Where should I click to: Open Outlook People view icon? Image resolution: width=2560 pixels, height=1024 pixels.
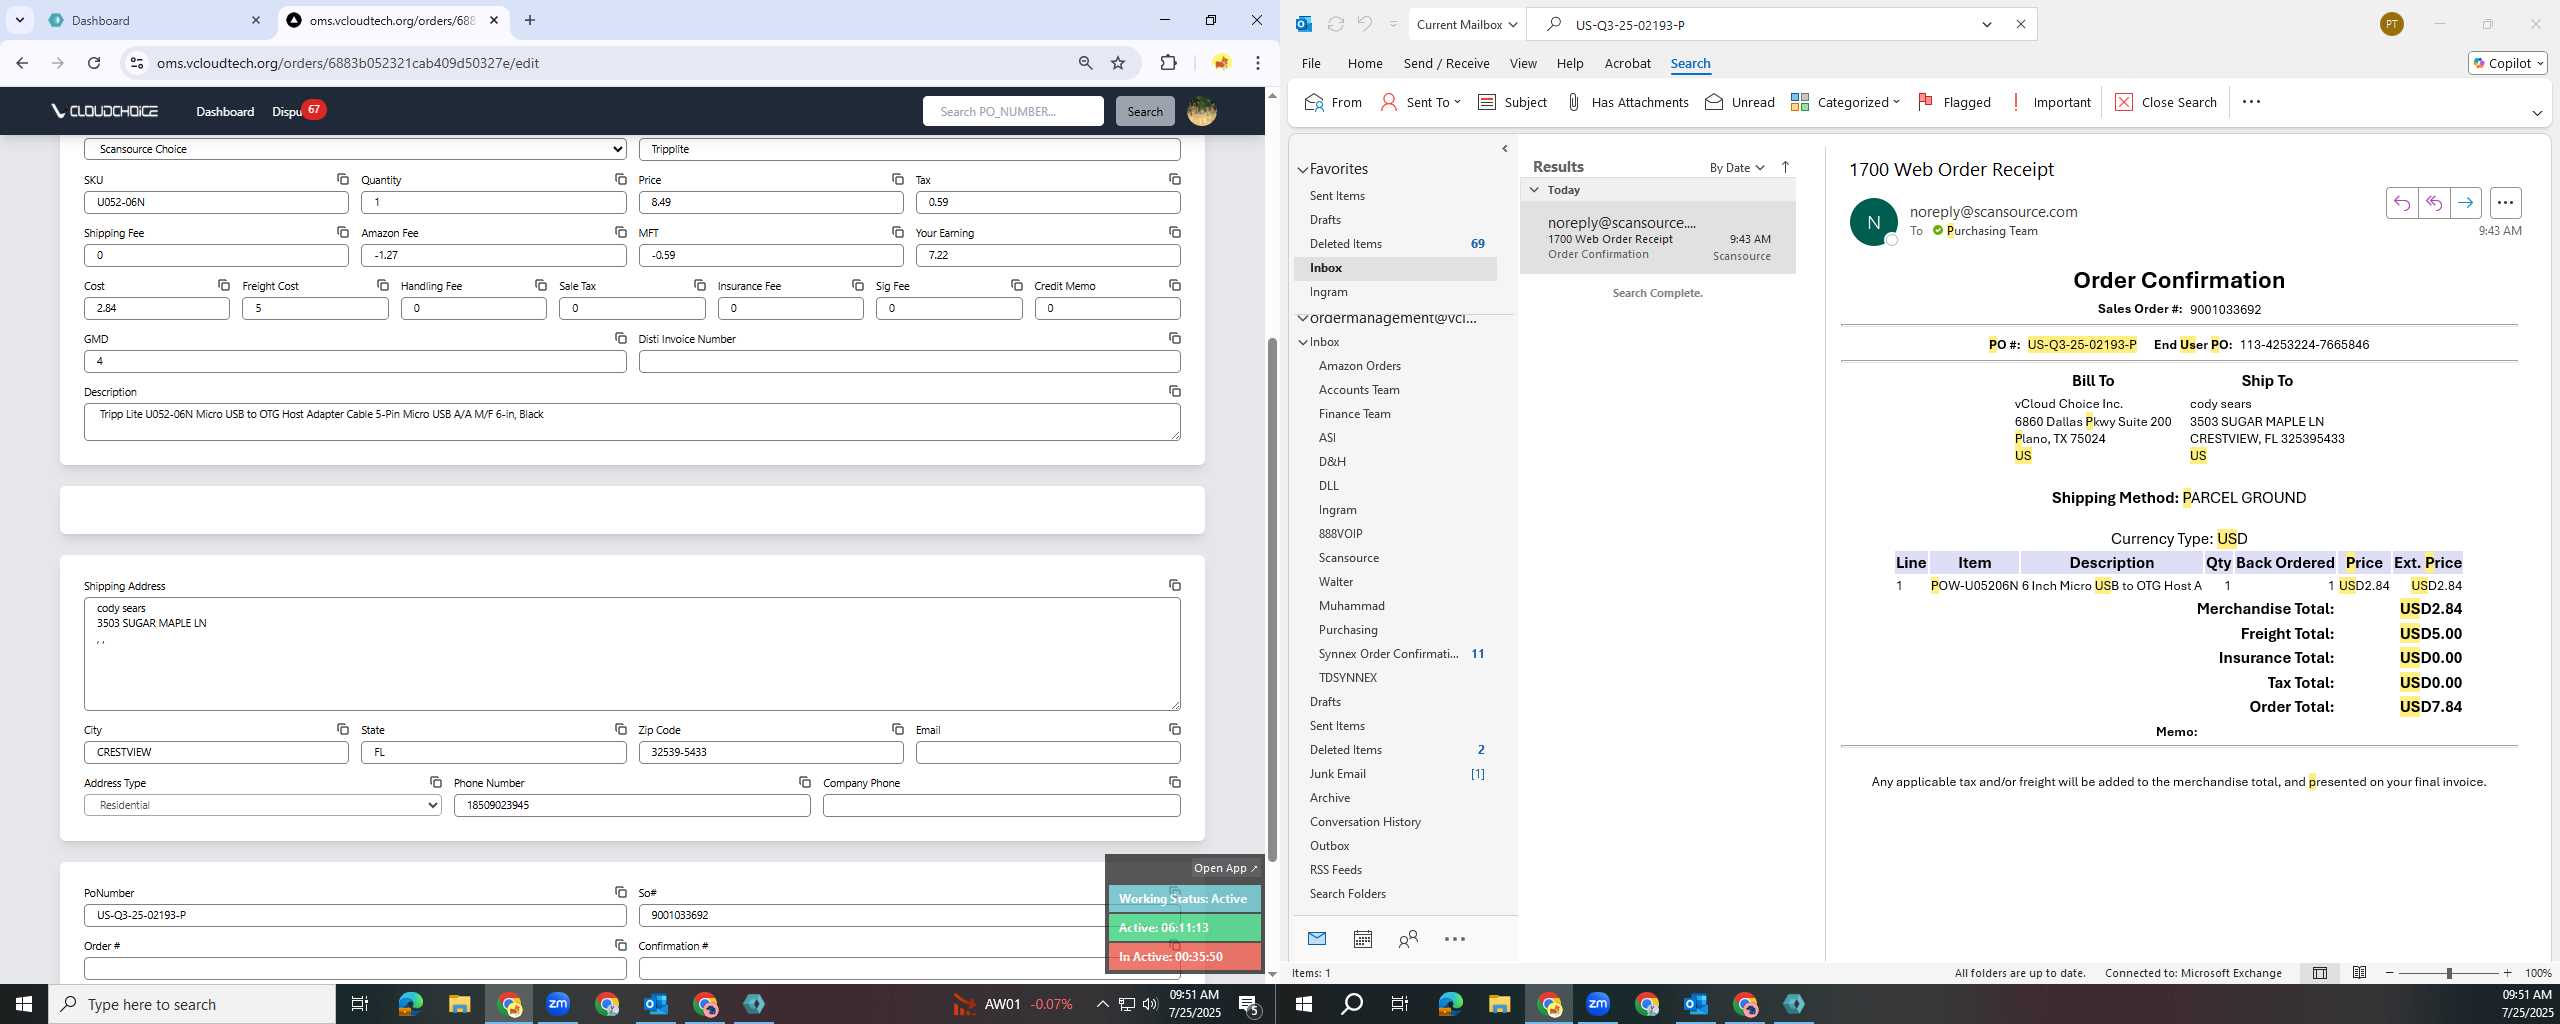click(1408, 939)
